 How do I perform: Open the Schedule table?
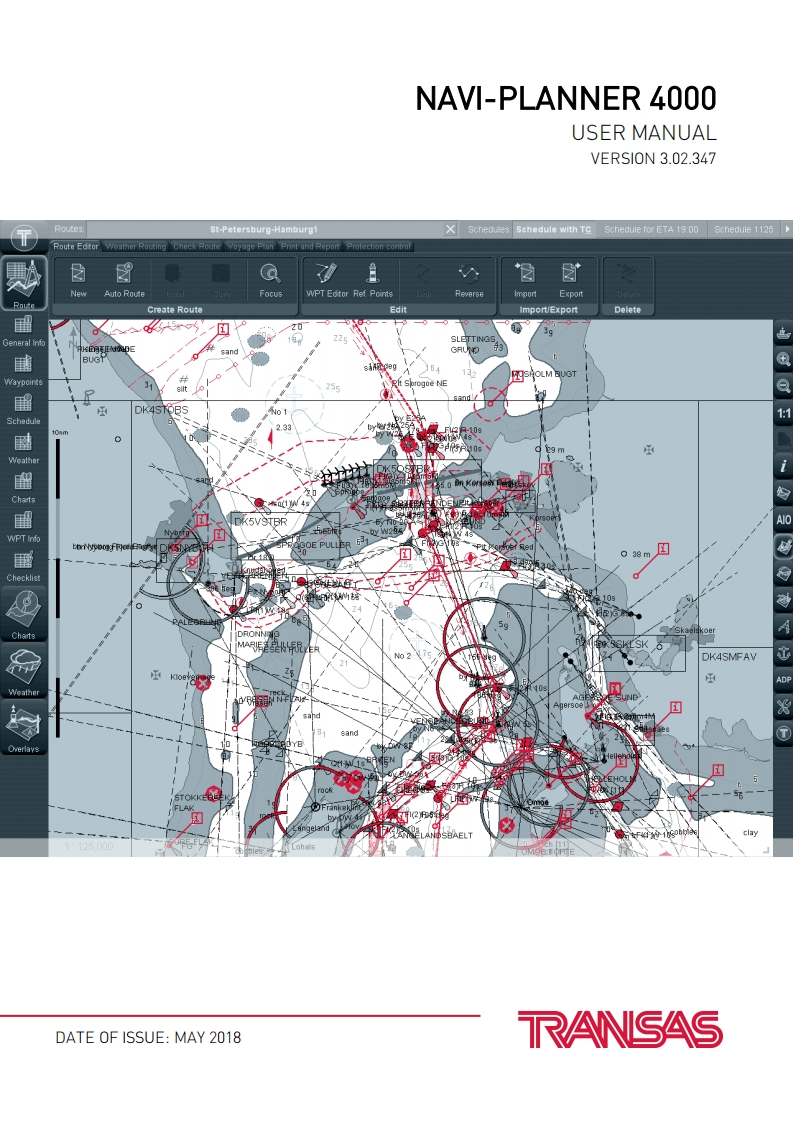pyautogui.click(x=24, y=409)
